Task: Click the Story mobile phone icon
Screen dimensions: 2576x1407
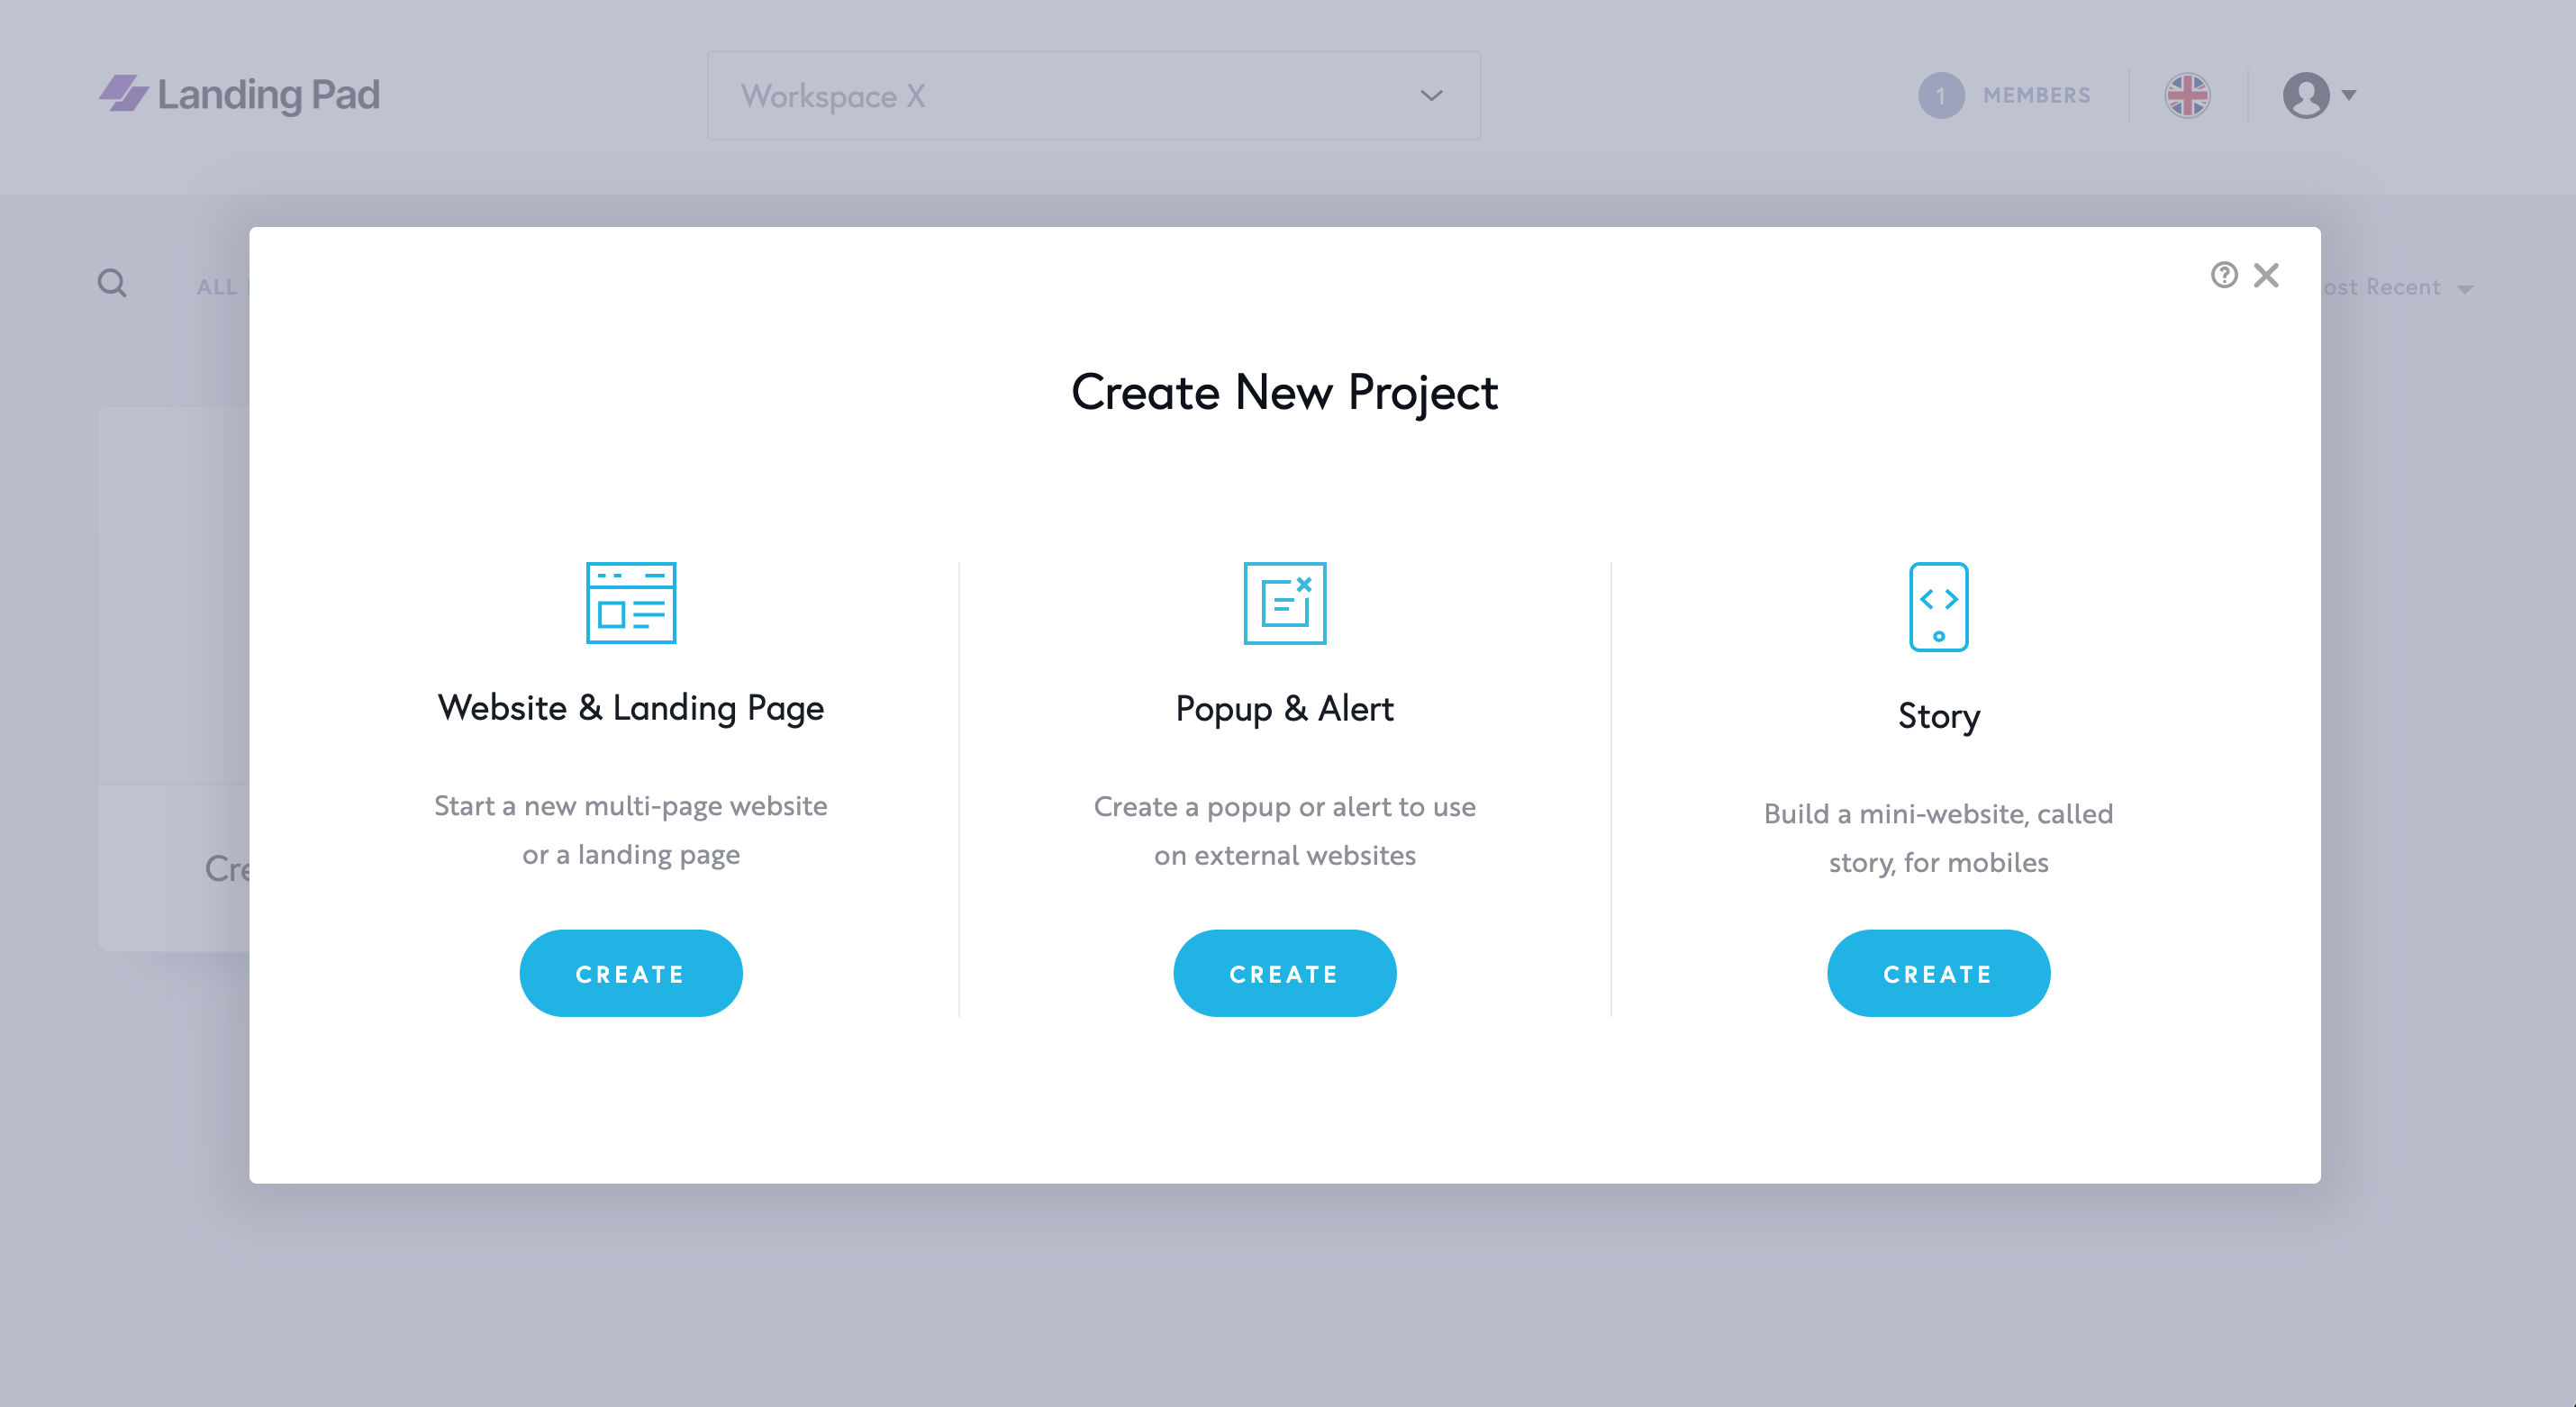Action: (x=1938, y=607)
